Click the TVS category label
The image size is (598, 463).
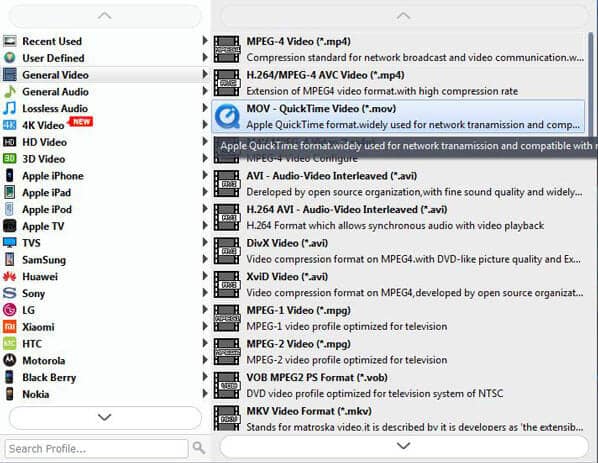point(31,243)
